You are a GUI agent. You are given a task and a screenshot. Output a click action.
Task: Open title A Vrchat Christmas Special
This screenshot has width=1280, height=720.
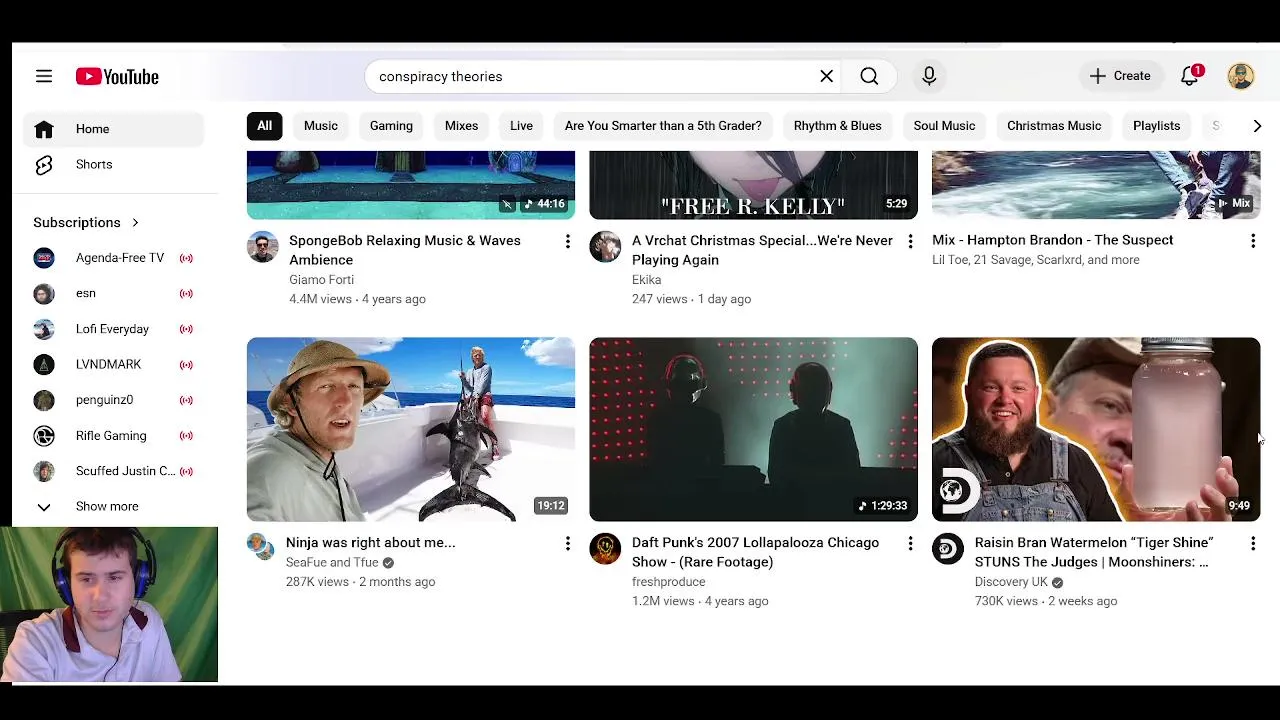pyautogui.click(x=762, y=250)
